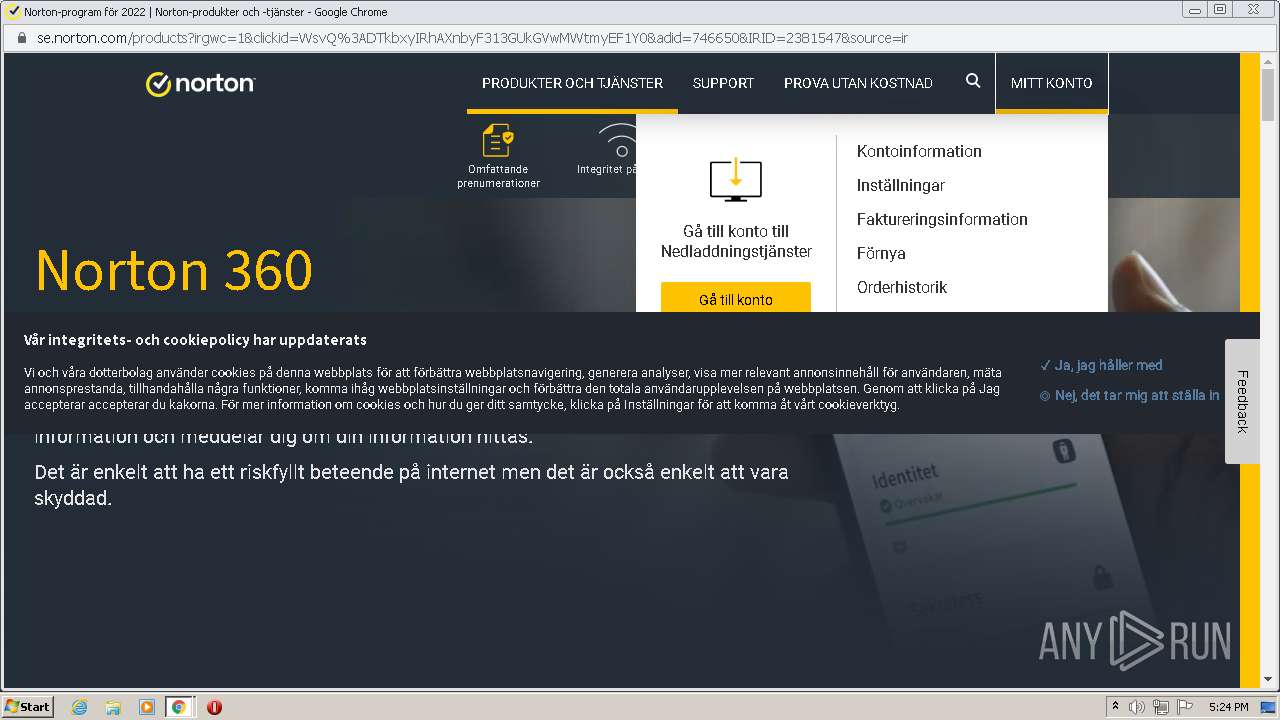Click the monitor download icon

tap(735, 179)
